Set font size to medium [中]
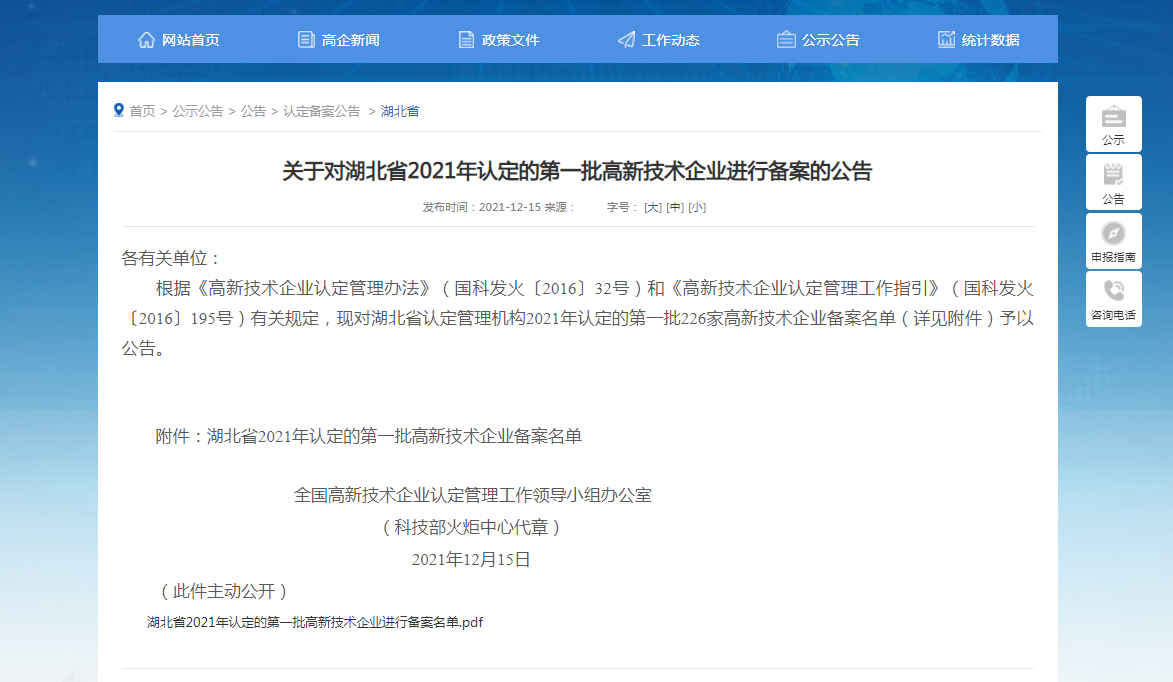The height and width of the screenshot is (682, 1173). click(x=675, y=207)
